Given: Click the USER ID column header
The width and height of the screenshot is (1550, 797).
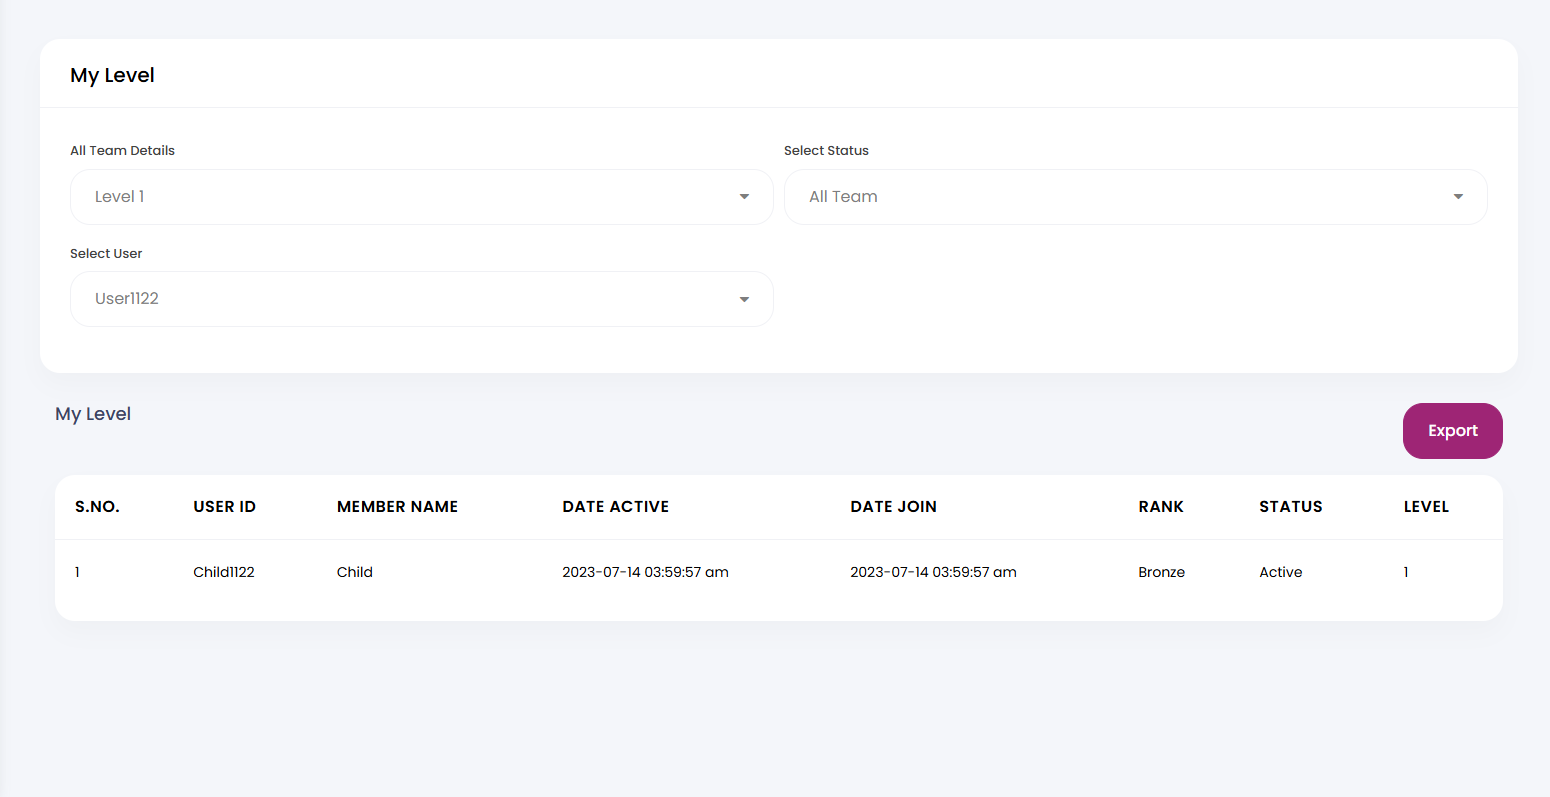Looking at the screenshot, I should pyautogui.click(x=224, y=507).
